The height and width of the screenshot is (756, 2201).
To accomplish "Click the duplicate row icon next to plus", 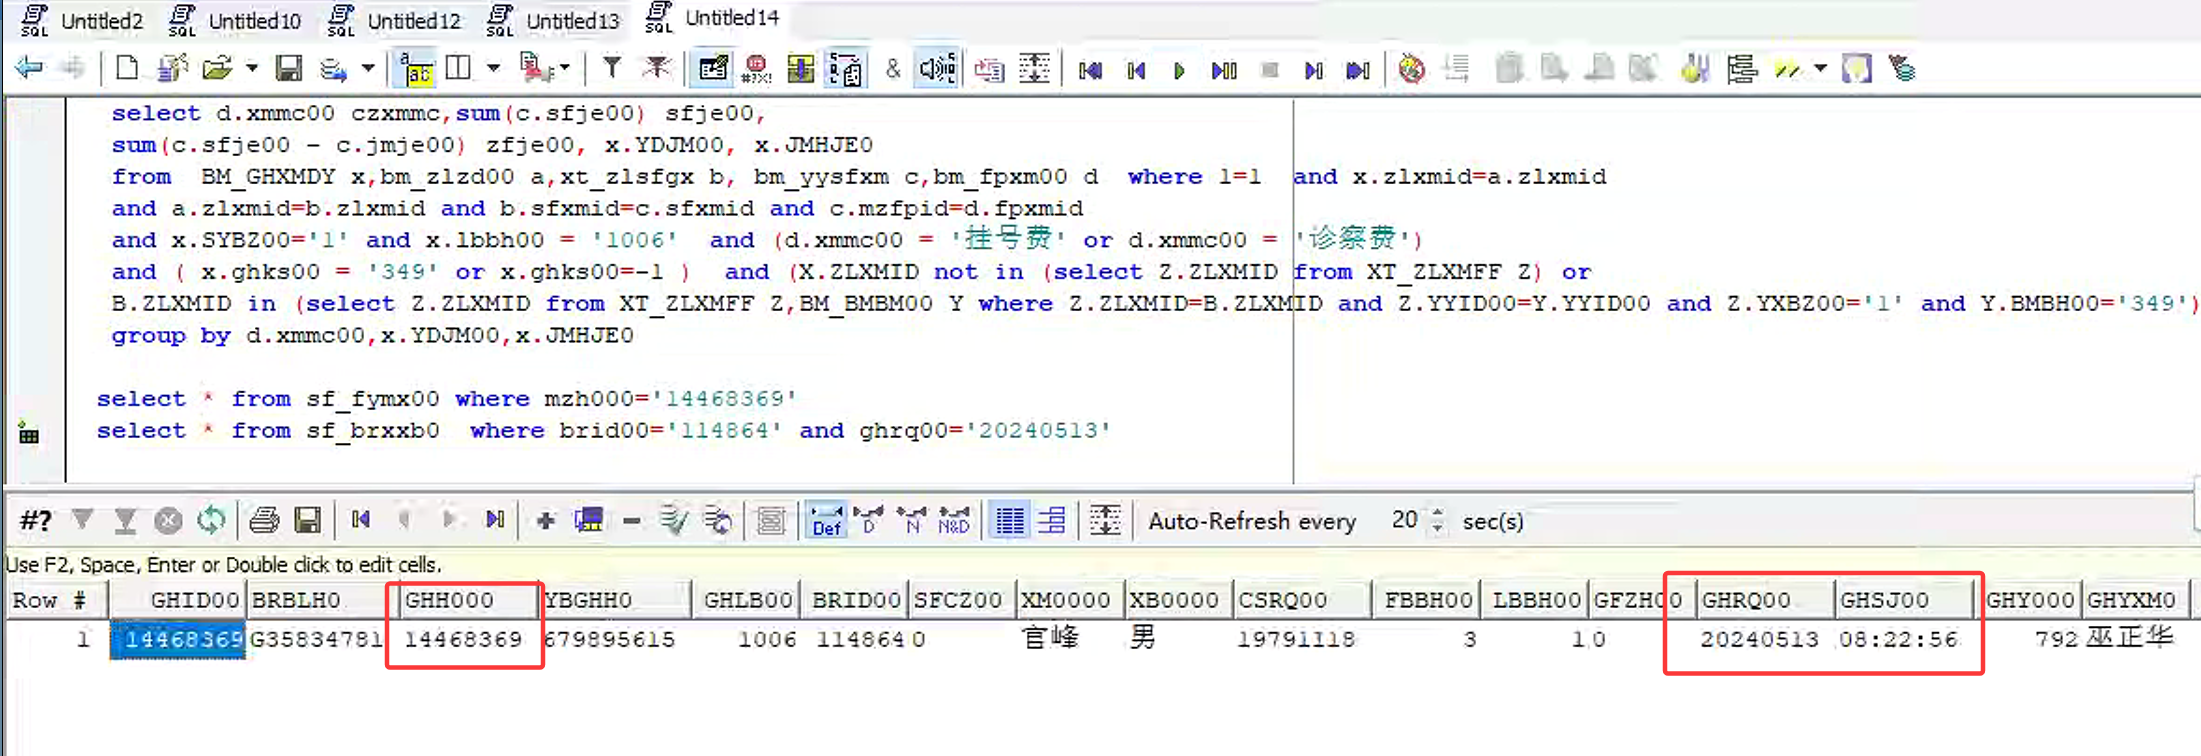I will (588, 520).
